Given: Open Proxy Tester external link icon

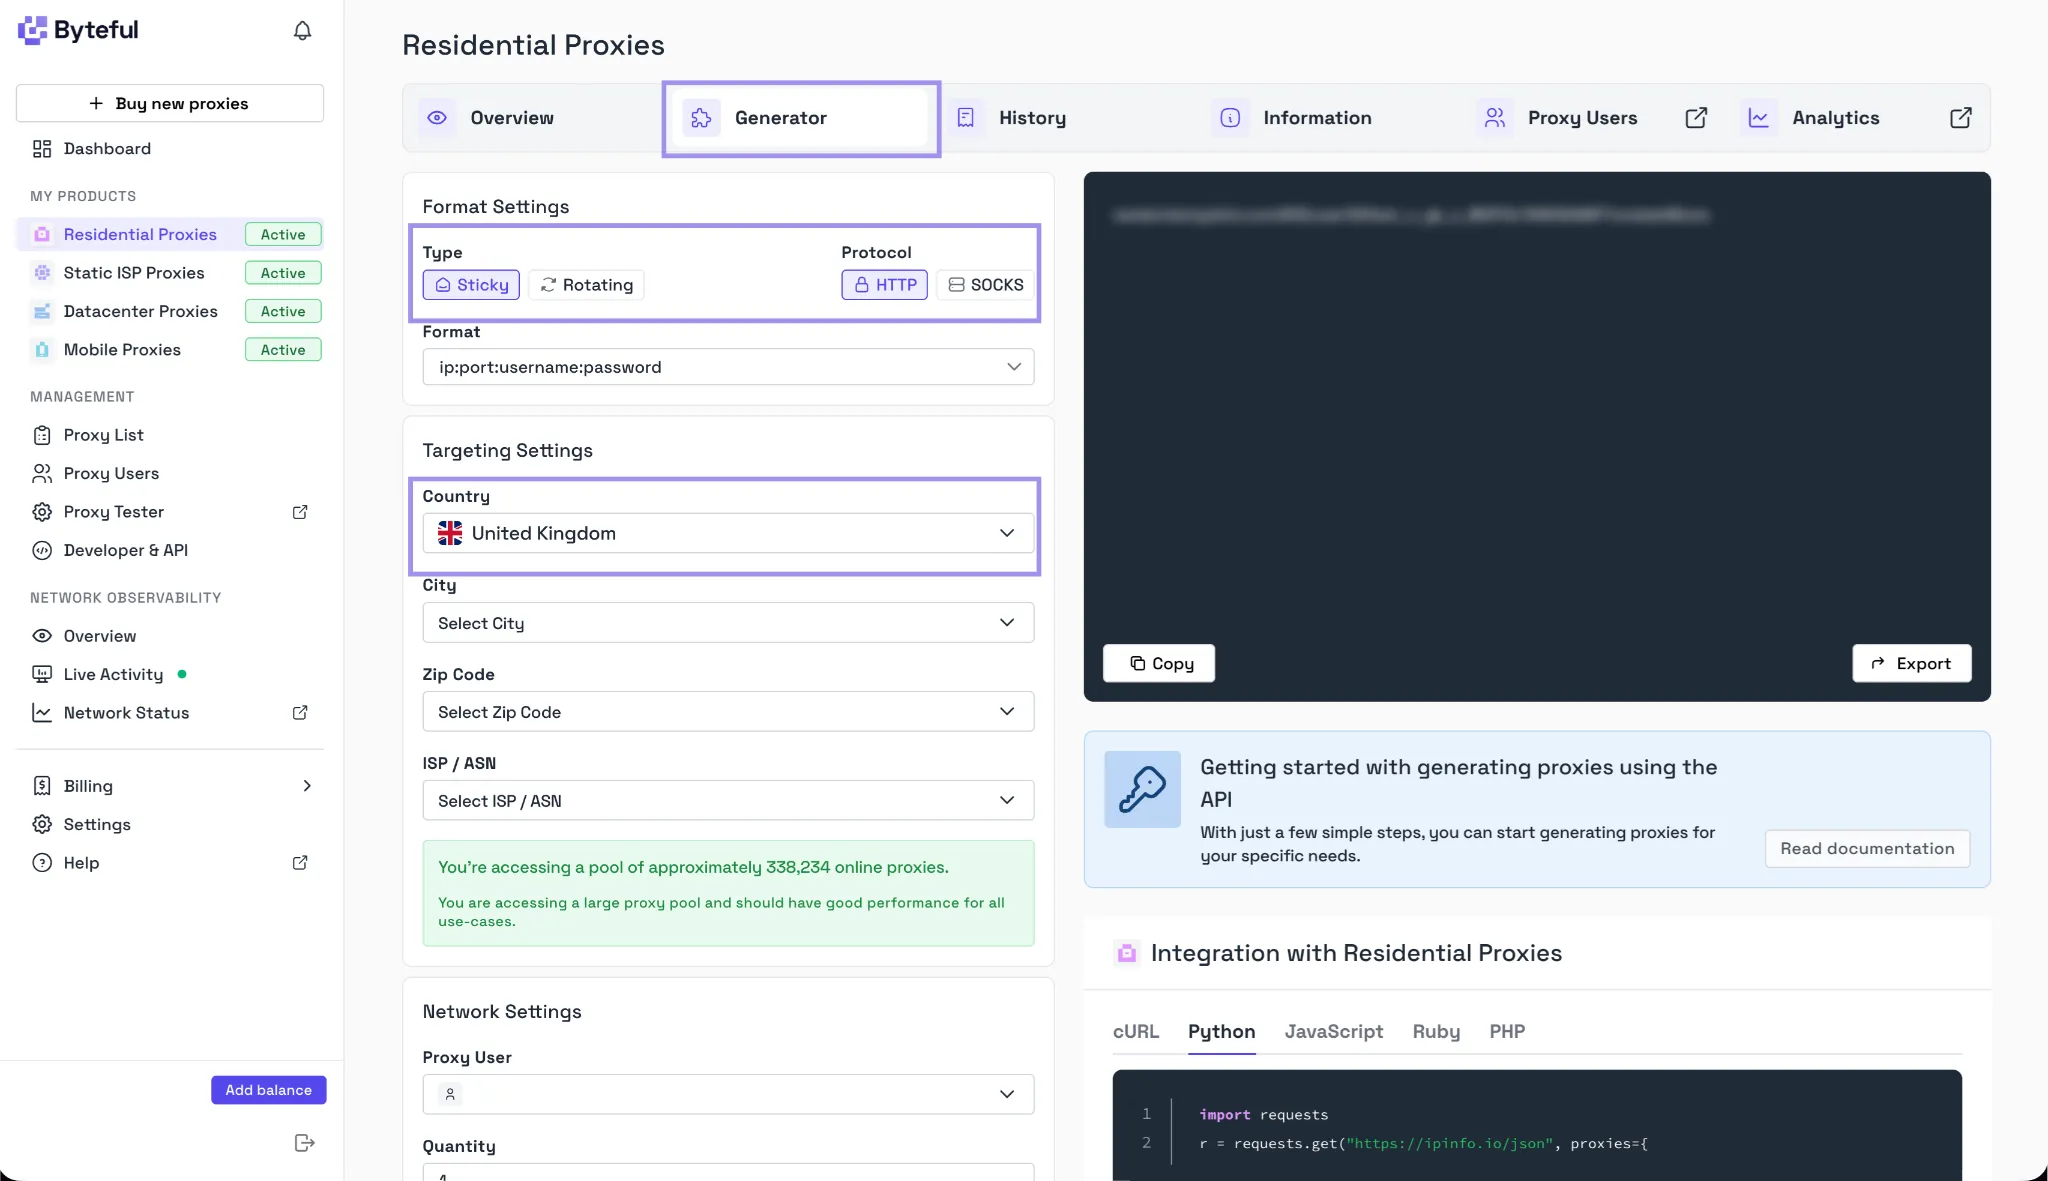Looking at the screenshot, I should point(300,512).
